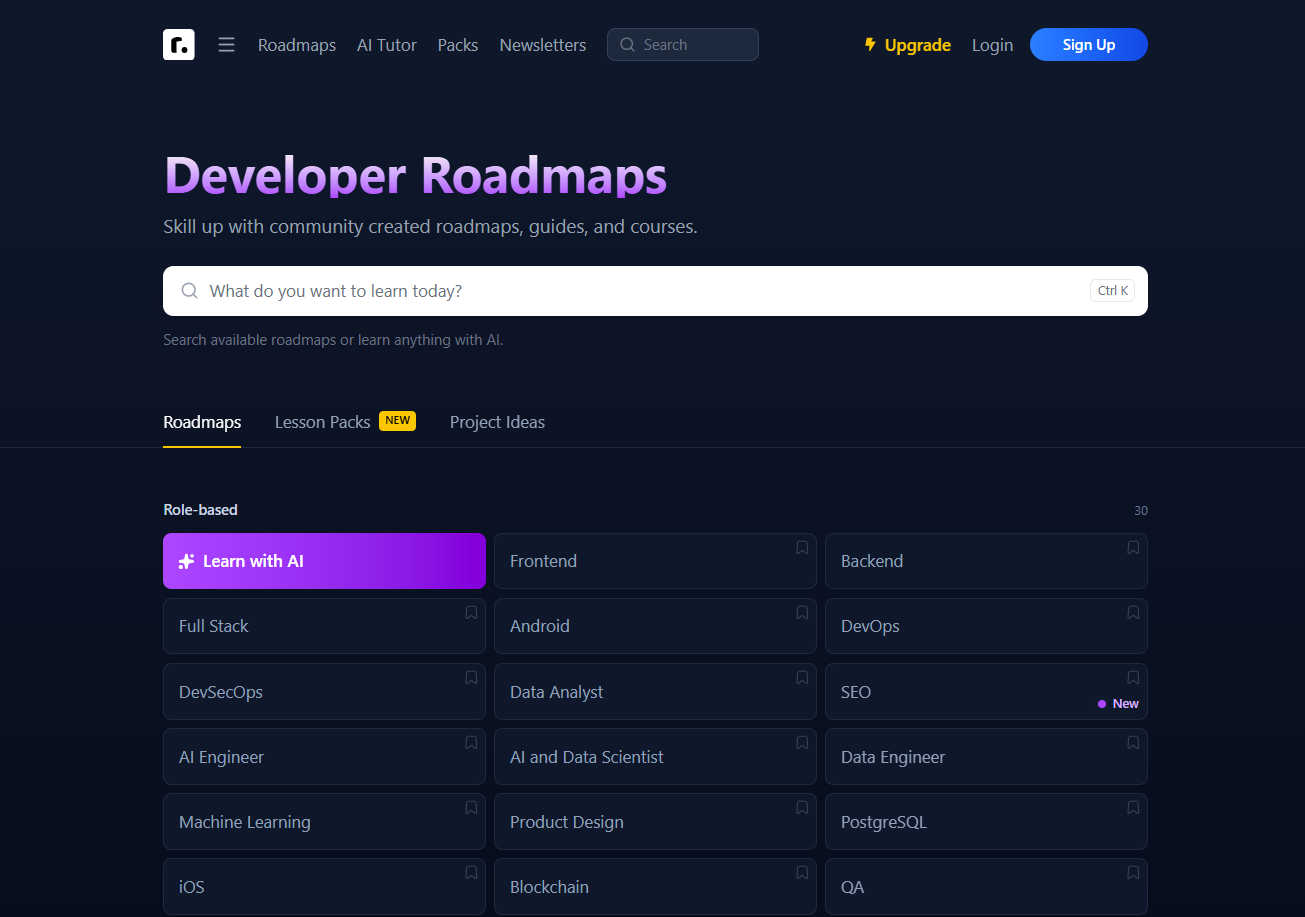
Task: Open the Frontend roadmap card
Action: [x=655, y=561]
